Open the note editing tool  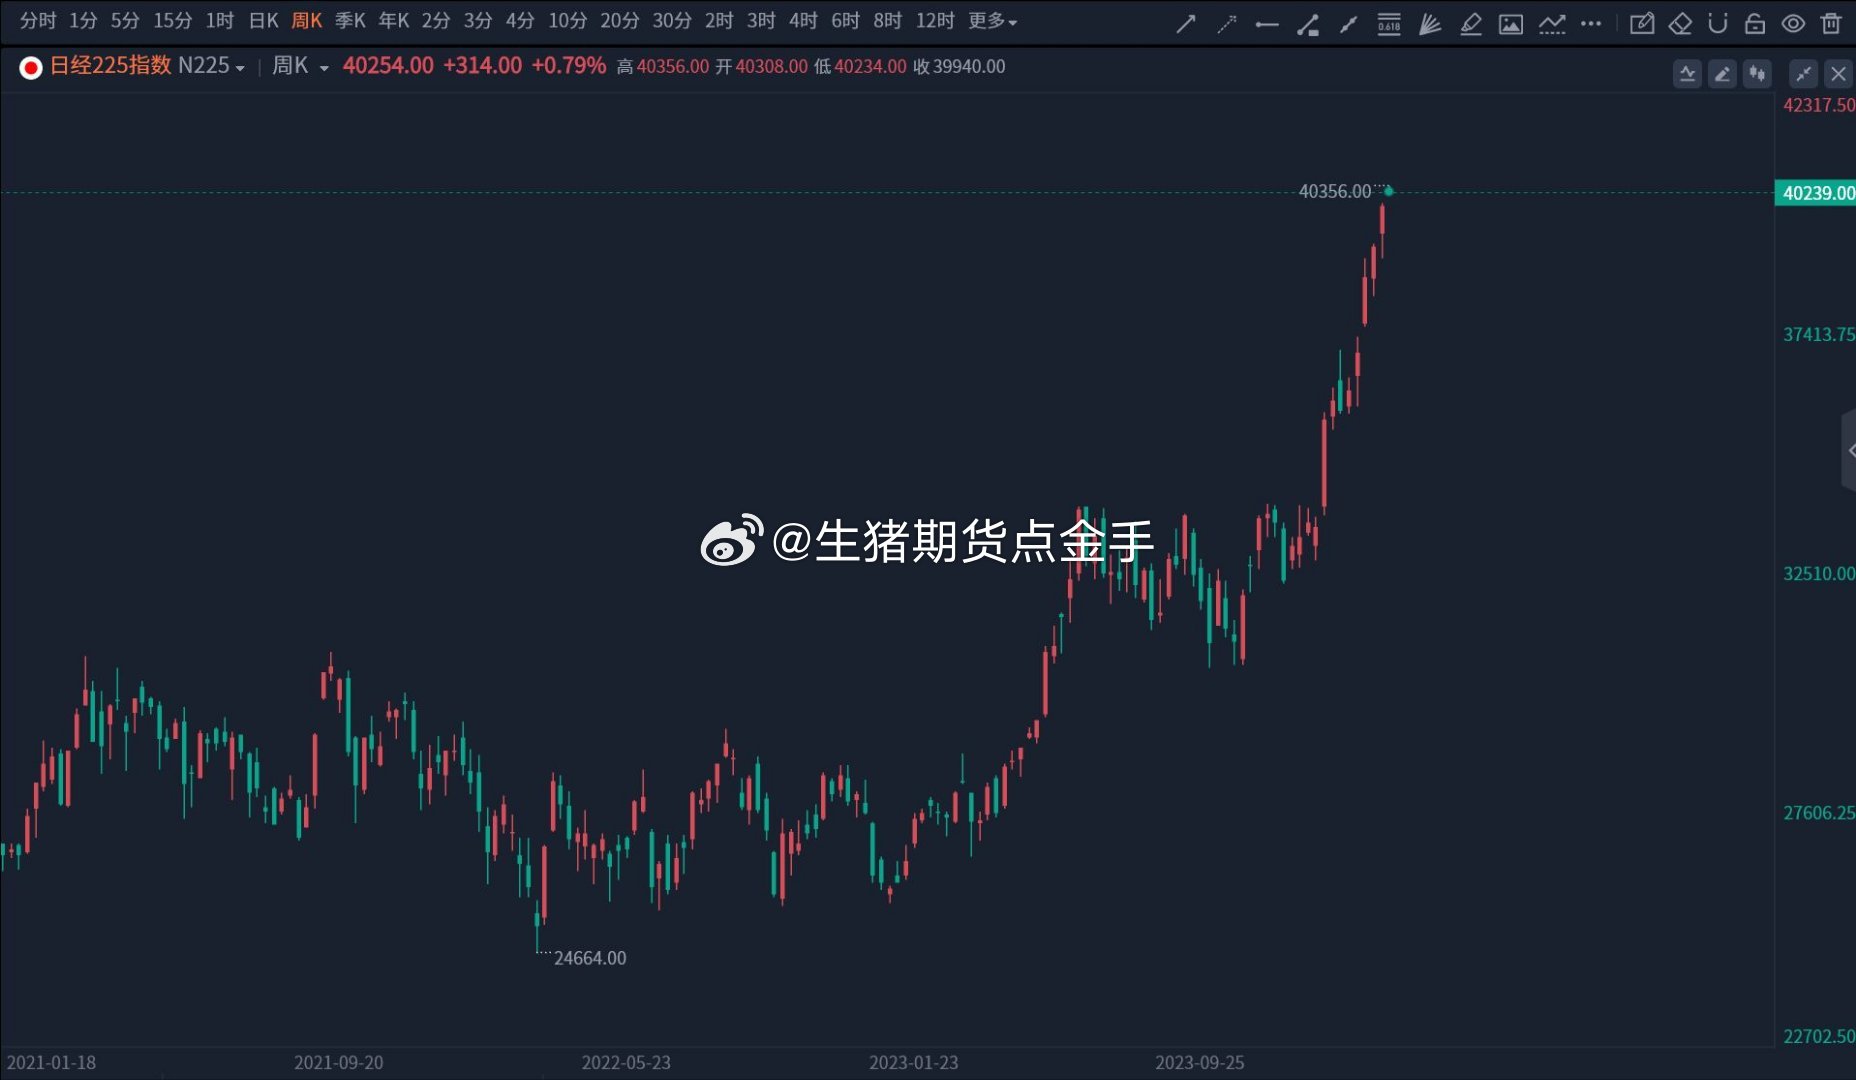(x=1642, y=23)
